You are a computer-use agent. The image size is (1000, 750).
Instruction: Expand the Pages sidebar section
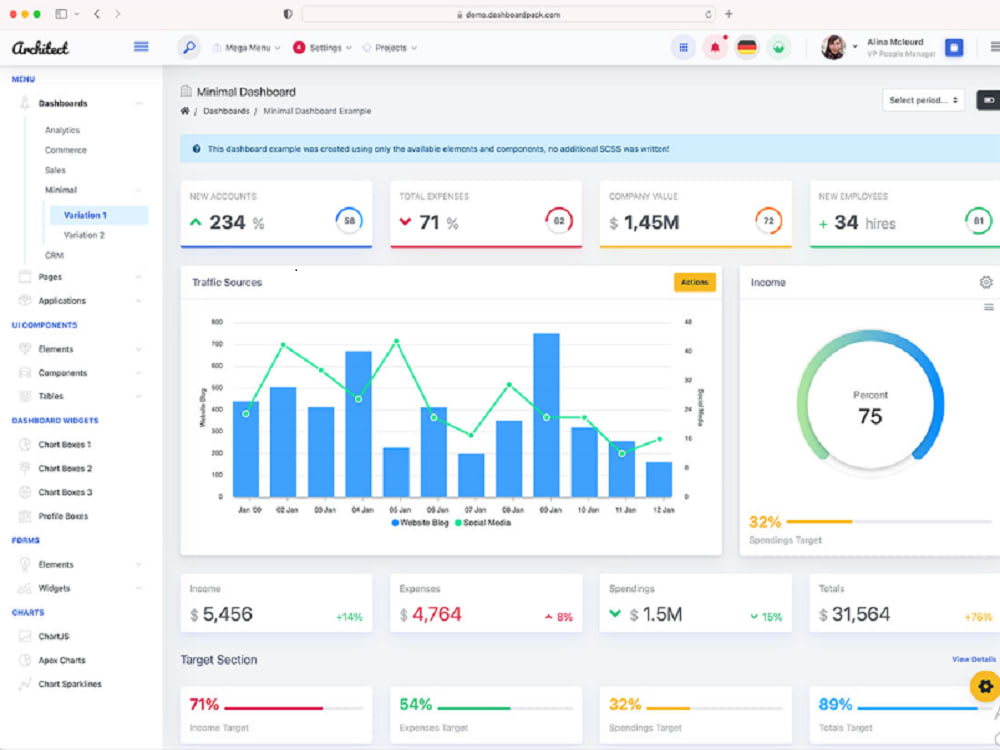[138, 277]
